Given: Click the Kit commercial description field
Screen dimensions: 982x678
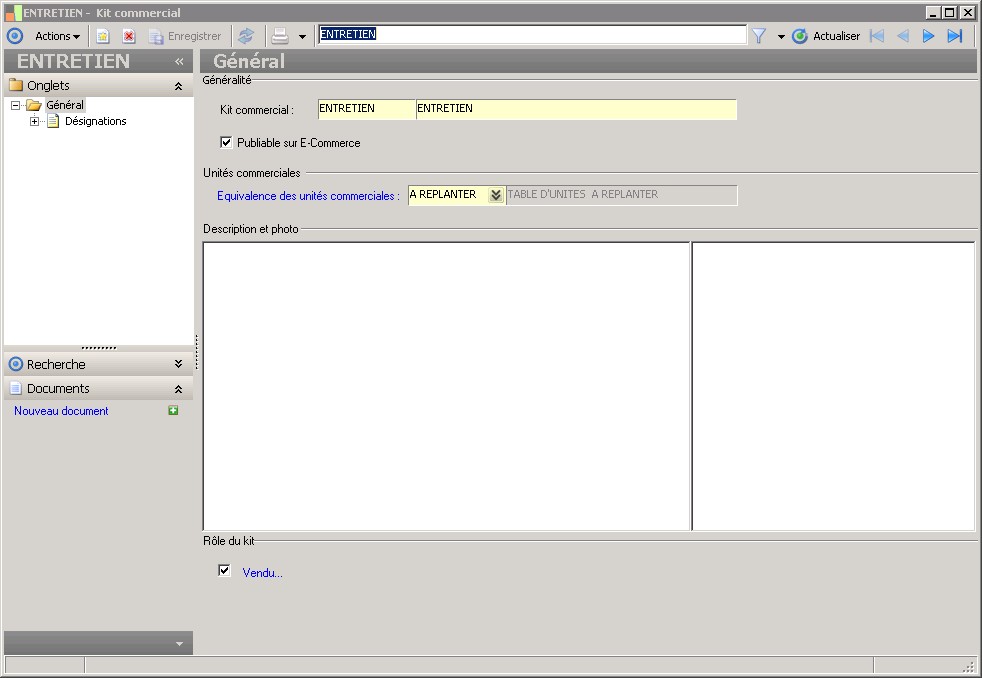Looking at the screenshot, I should [576, 109].
